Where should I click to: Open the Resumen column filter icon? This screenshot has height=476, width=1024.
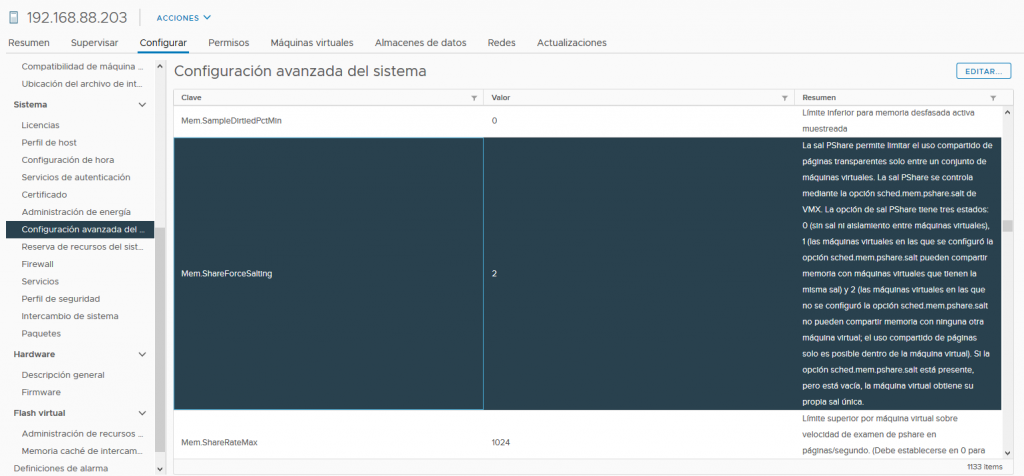(x=993, y=98)
